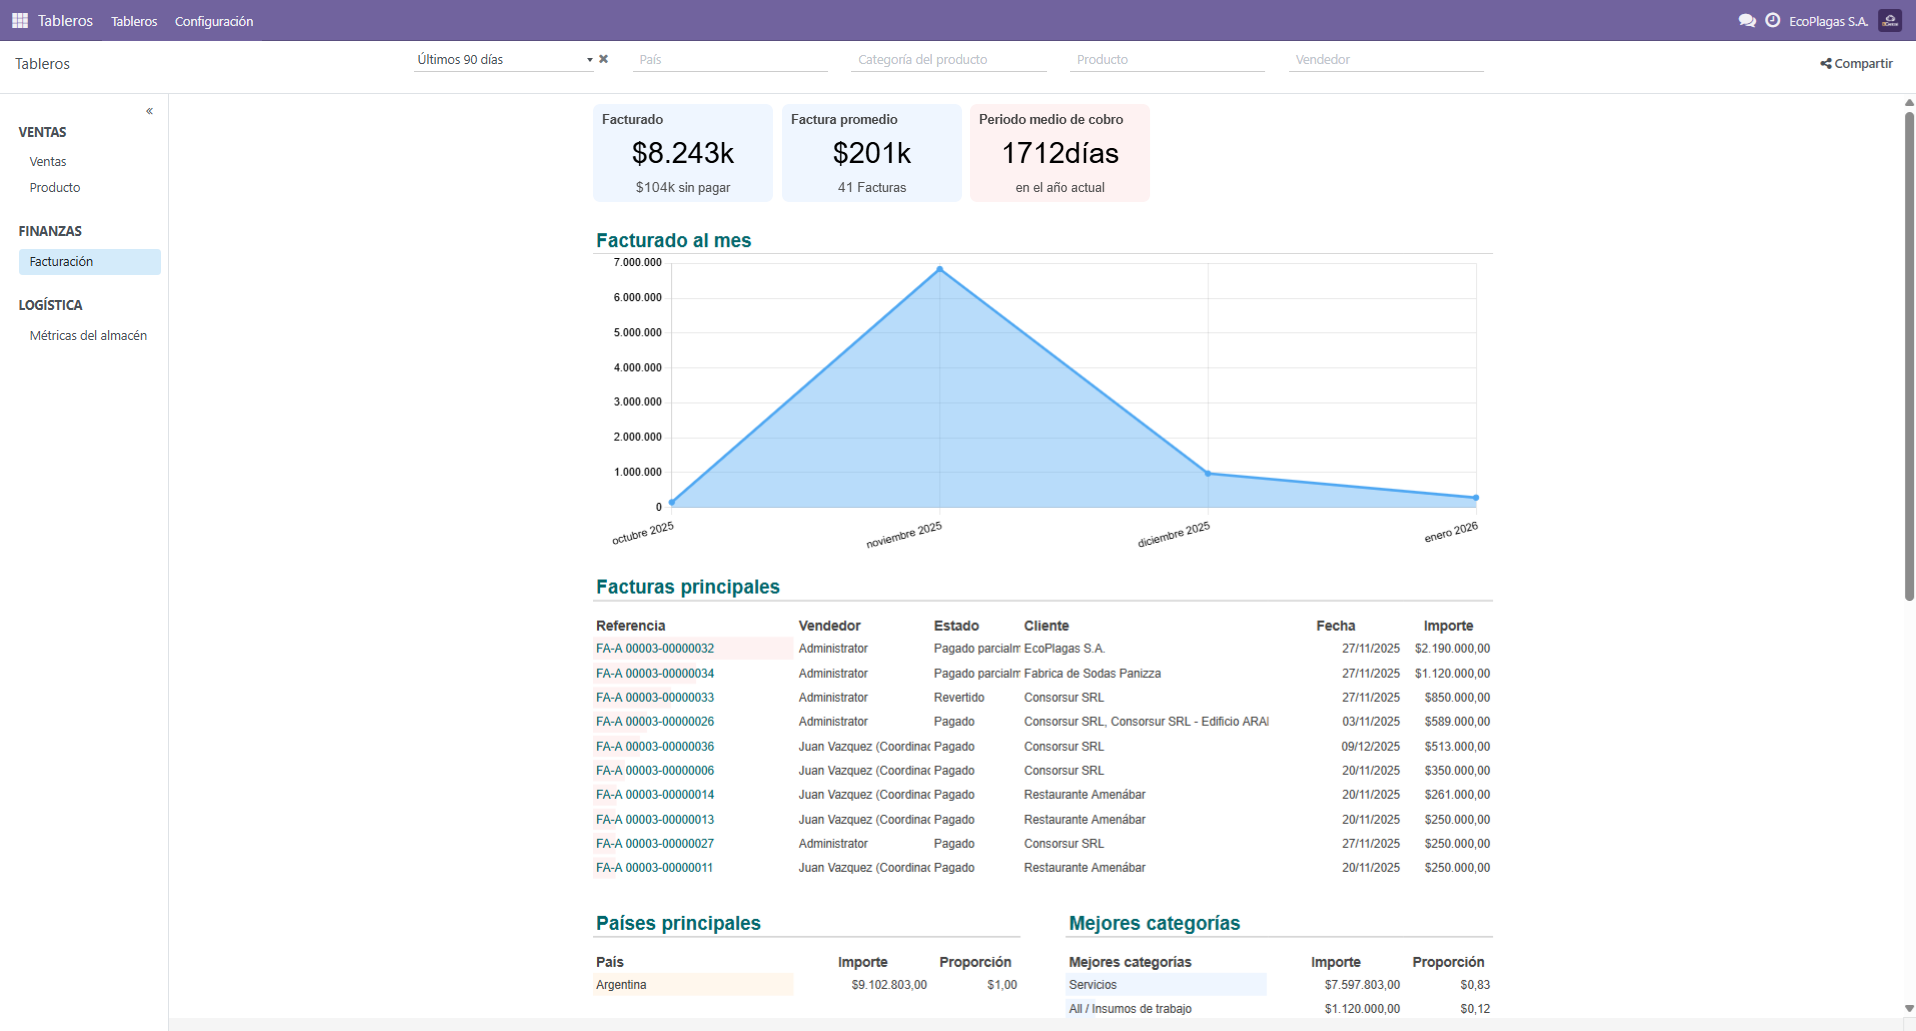
Task: Collapse the sidebar with double chevron
Action: pos(149,111)
